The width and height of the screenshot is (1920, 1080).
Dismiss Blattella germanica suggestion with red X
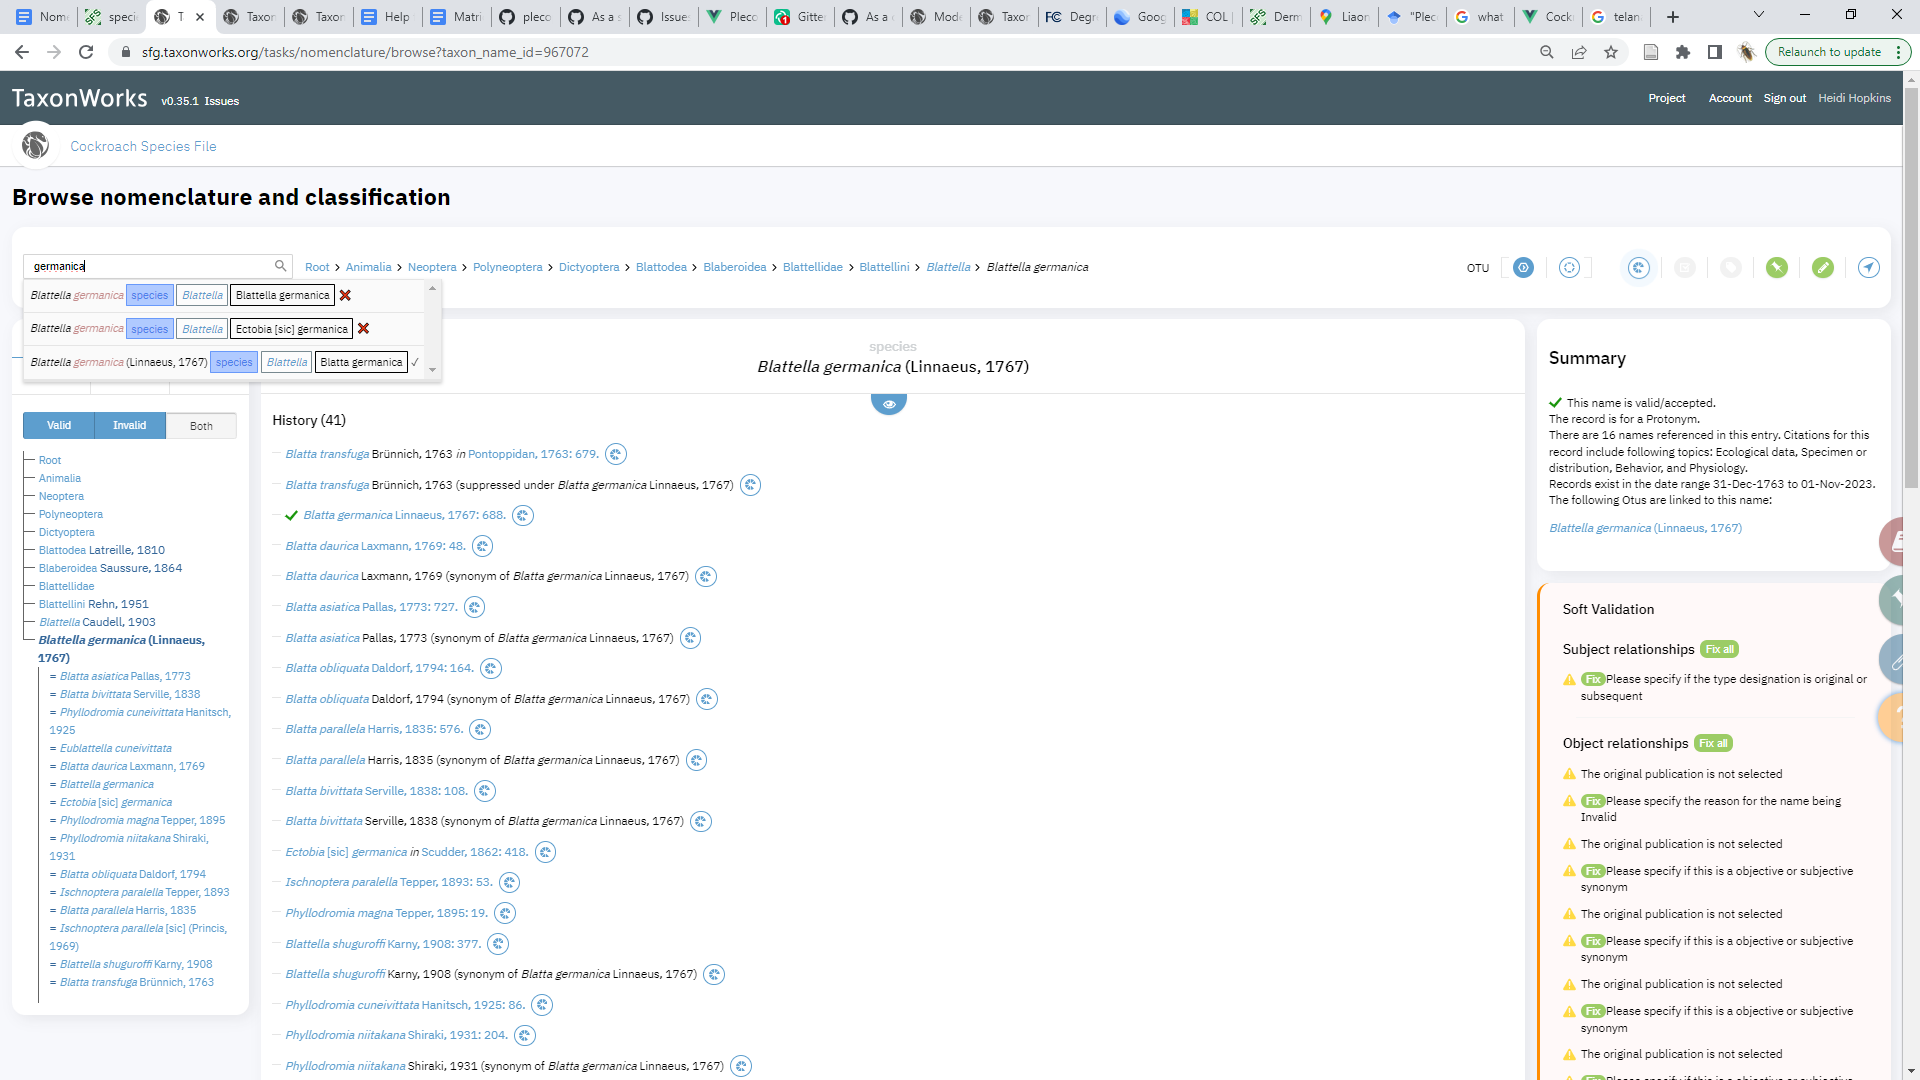pos(345,295)
